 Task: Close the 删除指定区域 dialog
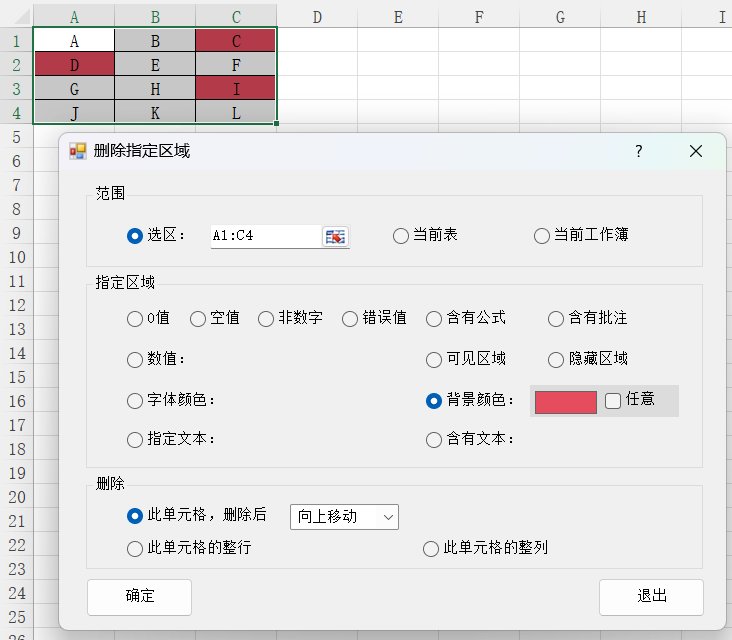click(696, 151)
